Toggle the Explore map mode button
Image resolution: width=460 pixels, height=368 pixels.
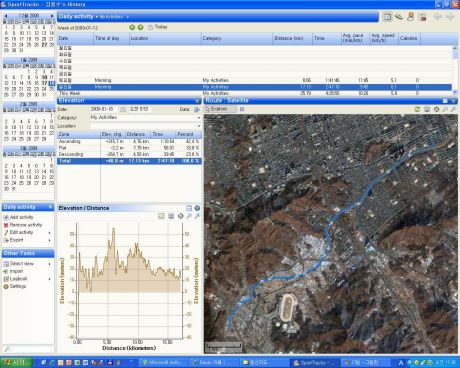pyautogui.click(x=220, y=109)
